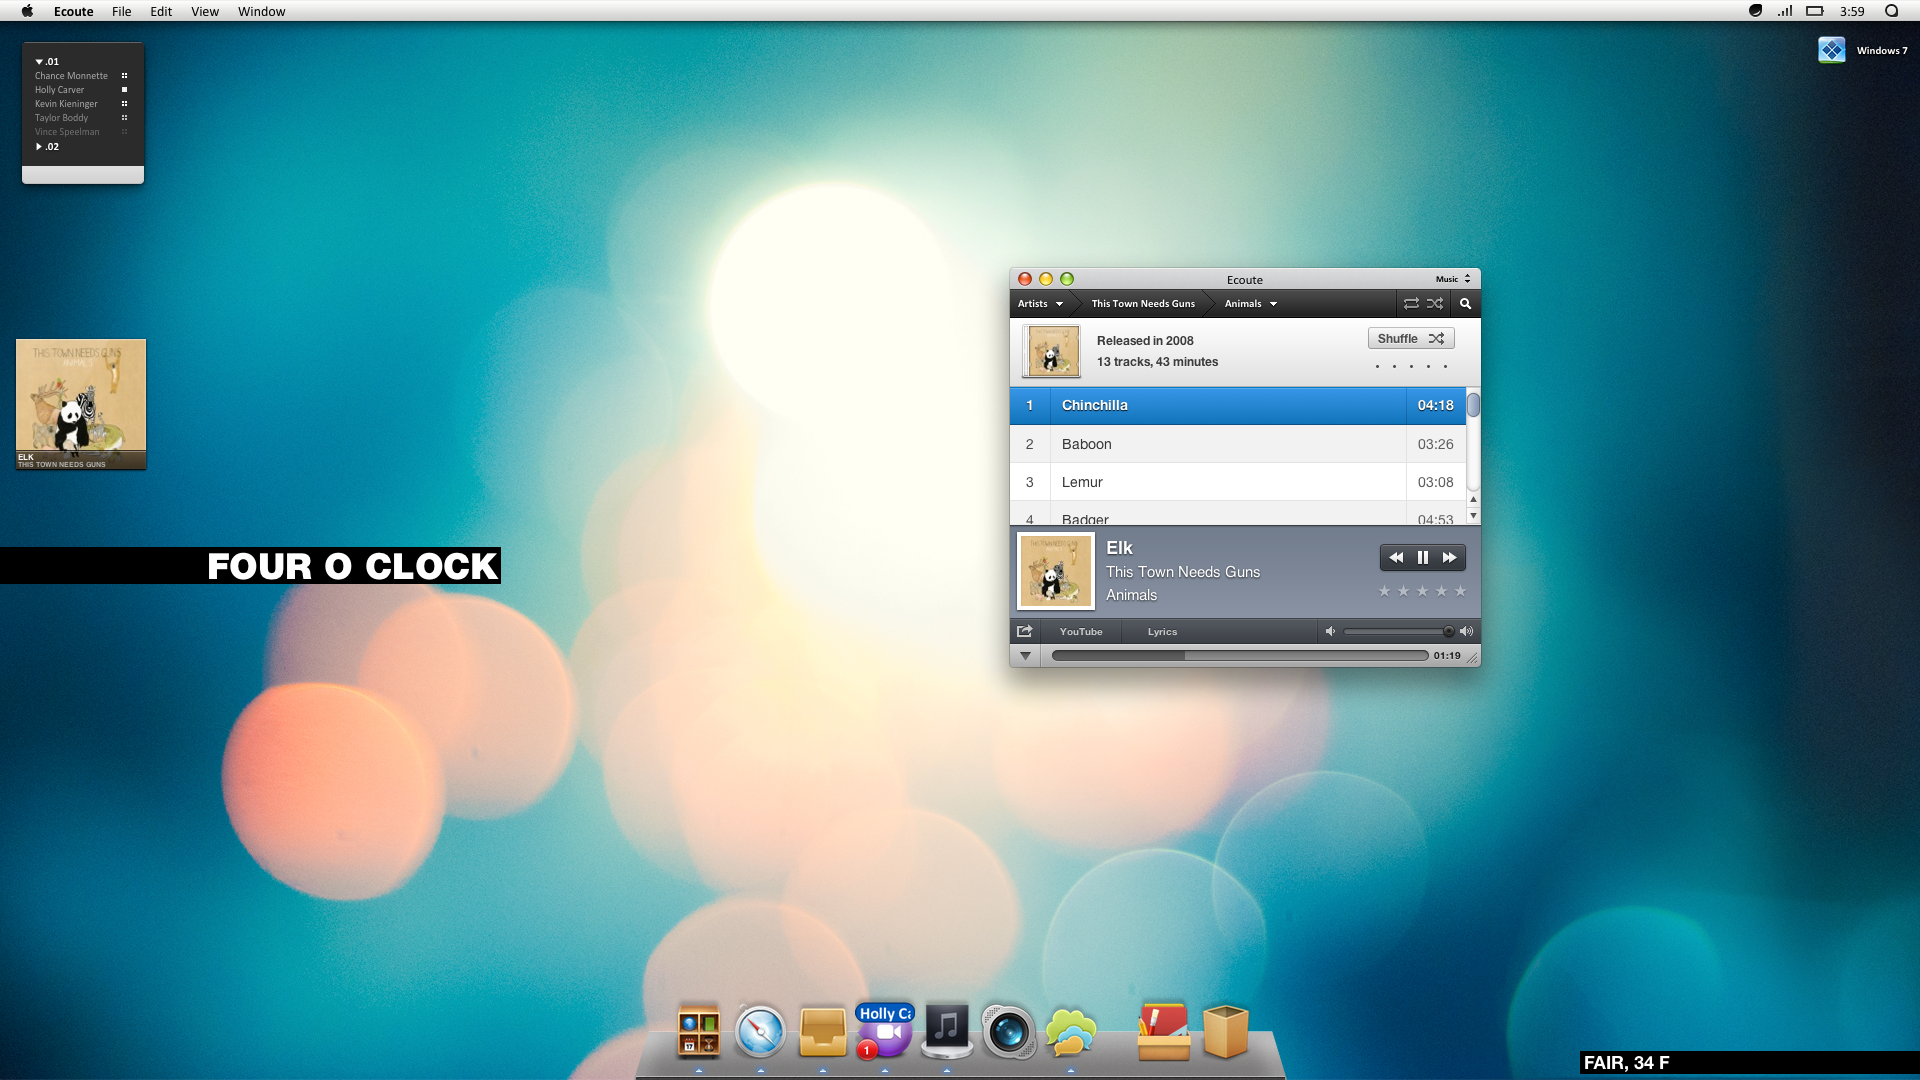Screen dimensions: 1920x1080
Task: Skip to next track with forward button
Action: click(x=1450, y=558)
